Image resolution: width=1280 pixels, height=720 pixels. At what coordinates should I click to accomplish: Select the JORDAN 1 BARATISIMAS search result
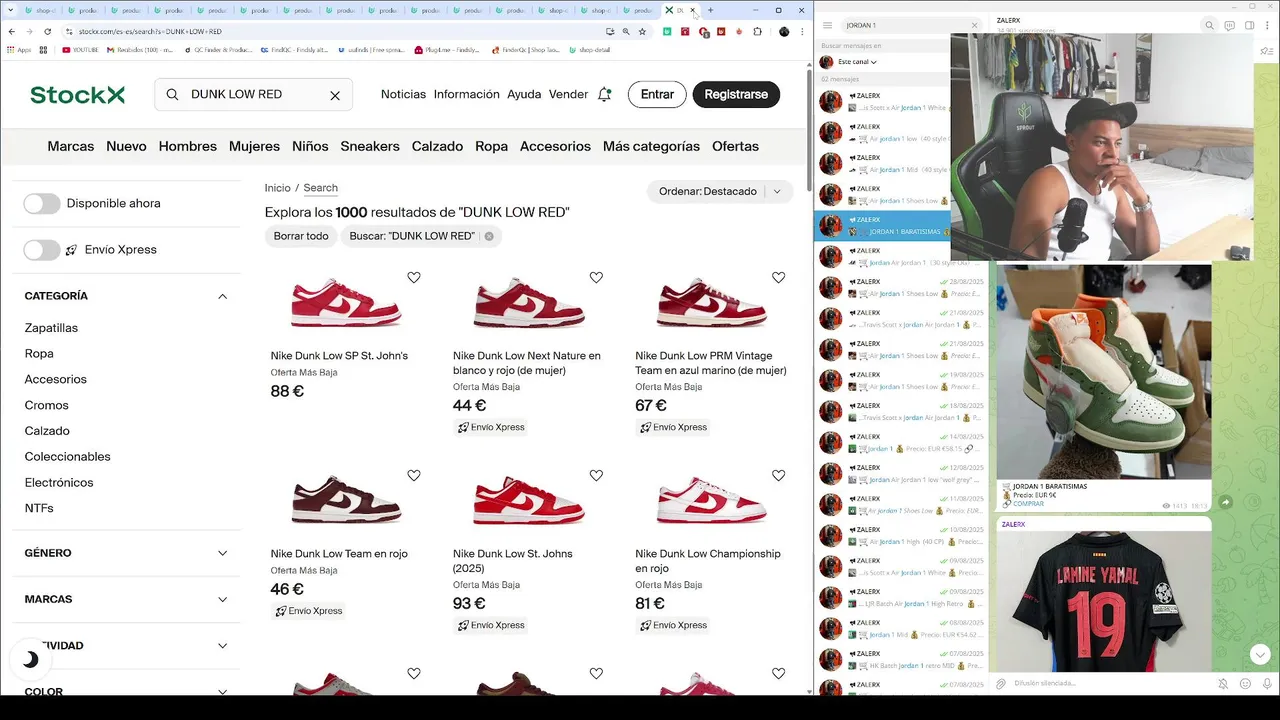[x=883, y=226]
